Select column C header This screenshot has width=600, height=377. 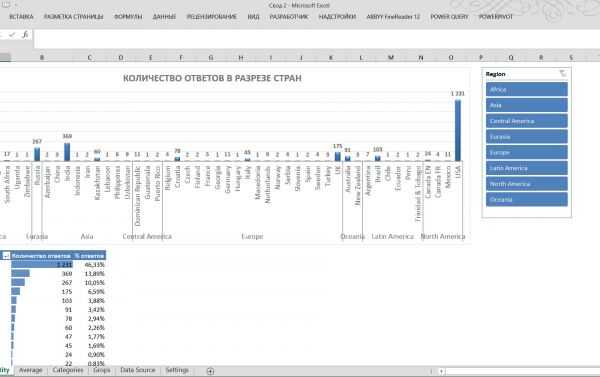(x=89, y=57)
